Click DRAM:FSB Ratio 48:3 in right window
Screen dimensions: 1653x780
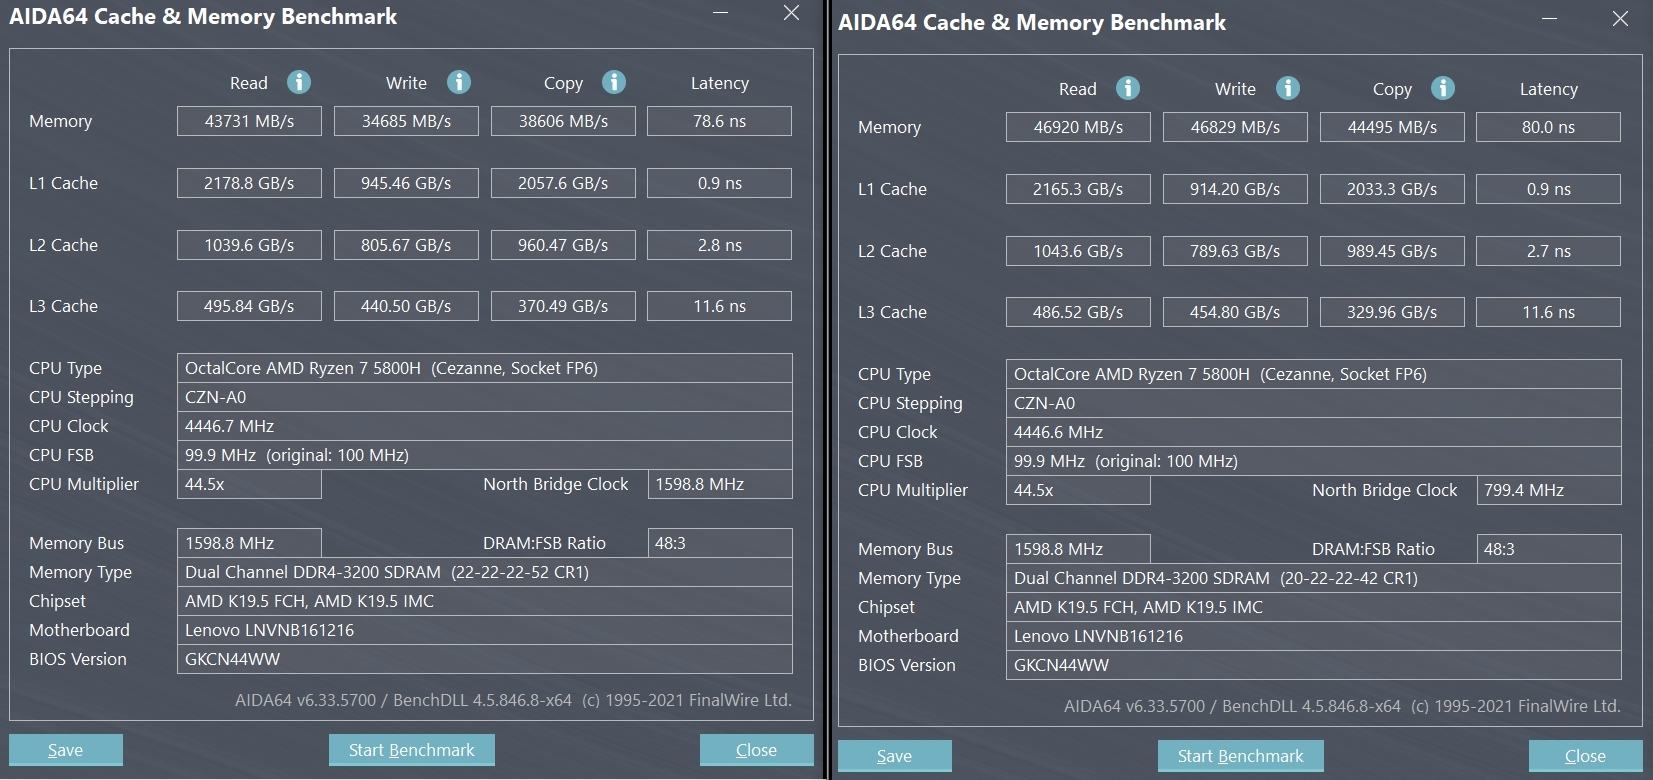1549,549
